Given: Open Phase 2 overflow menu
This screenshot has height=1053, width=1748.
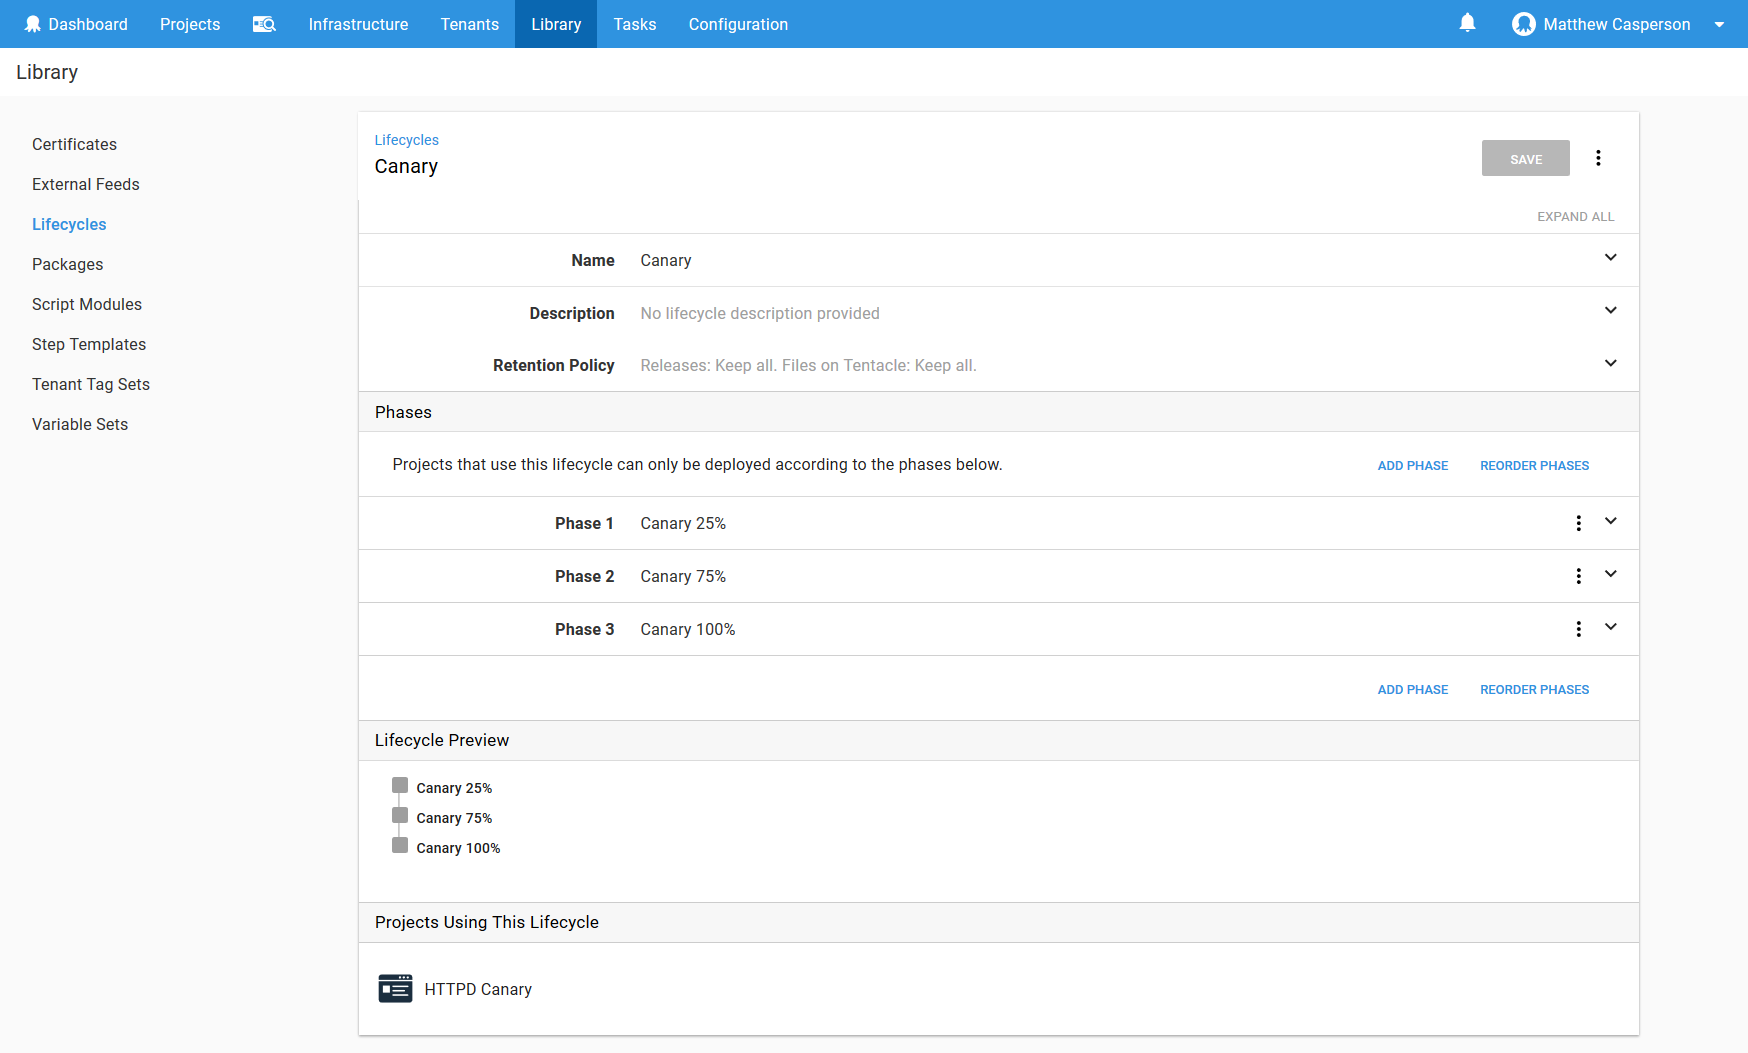Looking at the screenshot, I should point(1578,576).
